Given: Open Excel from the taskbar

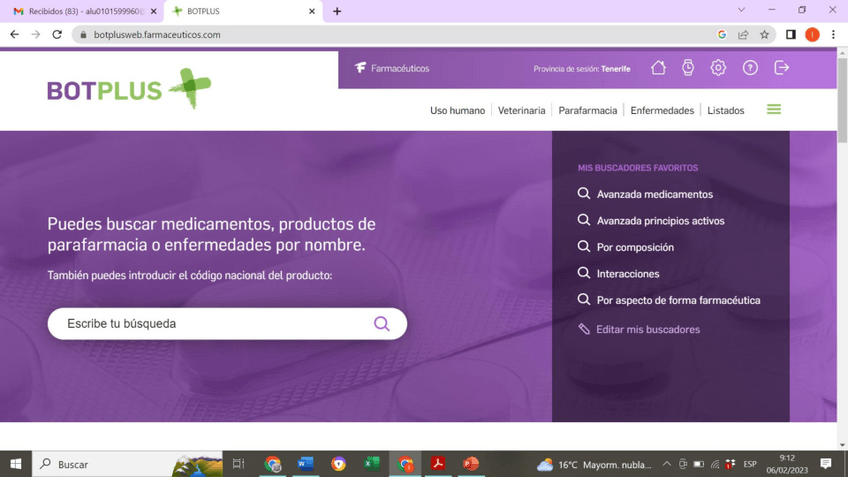Looking at the screenshot, I should (372, 464).
